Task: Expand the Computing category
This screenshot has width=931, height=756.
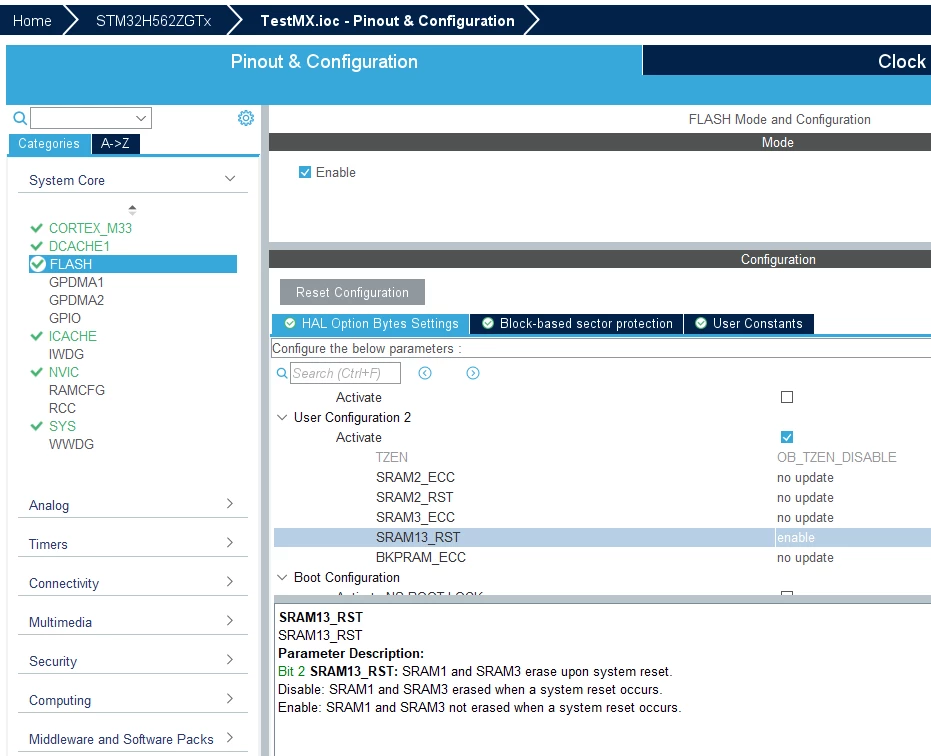Action: (x=230, y=699)
